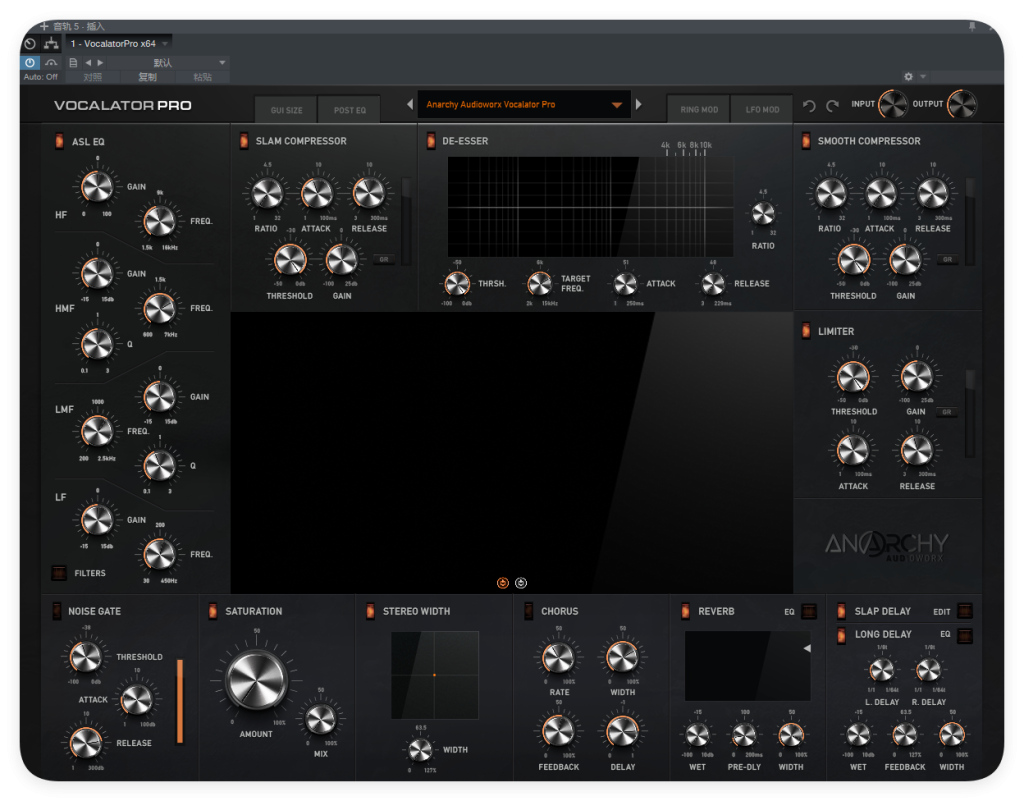
Task: Click the 复制 copy button
Action: (x=148, y=77)
